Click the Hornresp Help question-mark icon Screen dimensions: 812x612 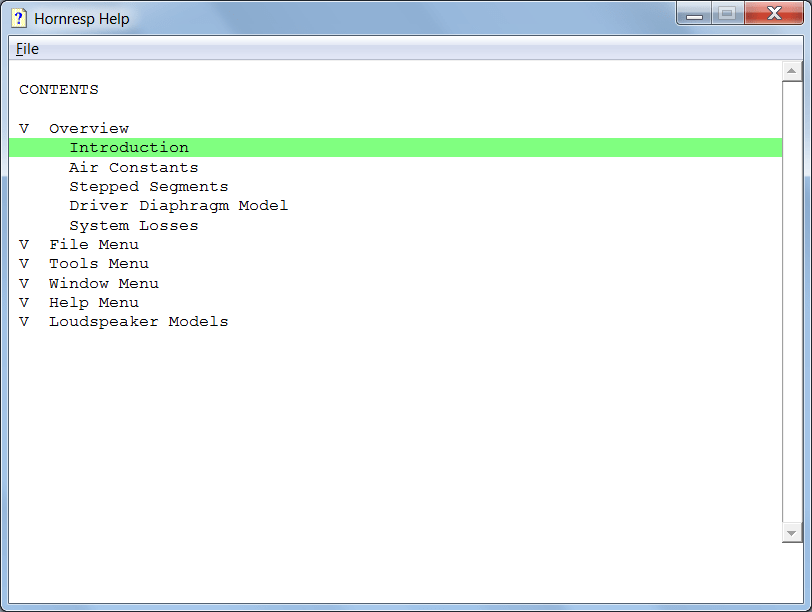(x=19, y=19)
